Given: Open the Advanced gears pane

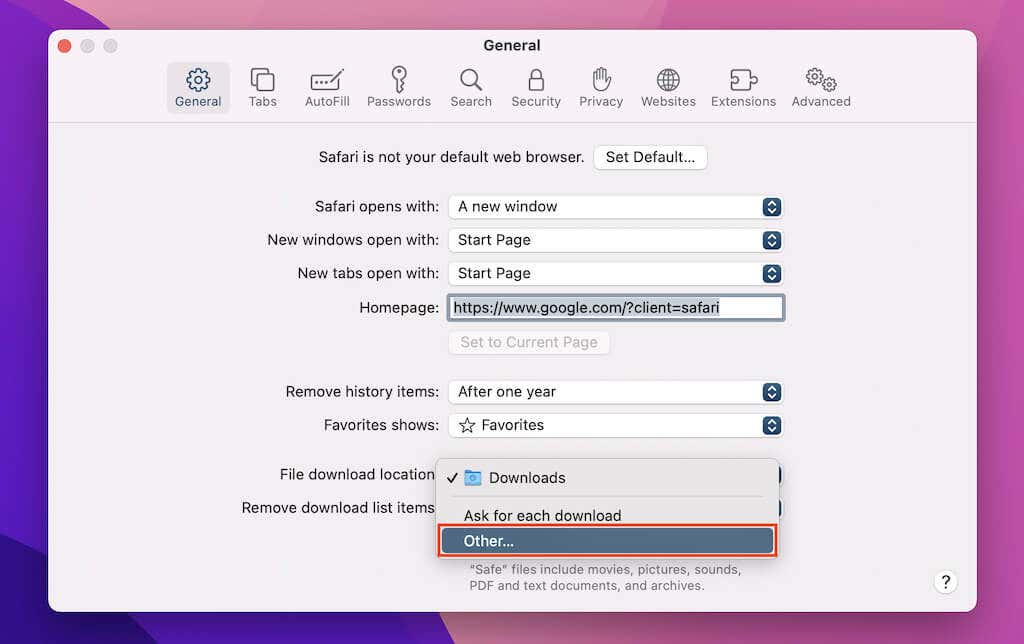Looking at the screenshot, I should [821, 88].
